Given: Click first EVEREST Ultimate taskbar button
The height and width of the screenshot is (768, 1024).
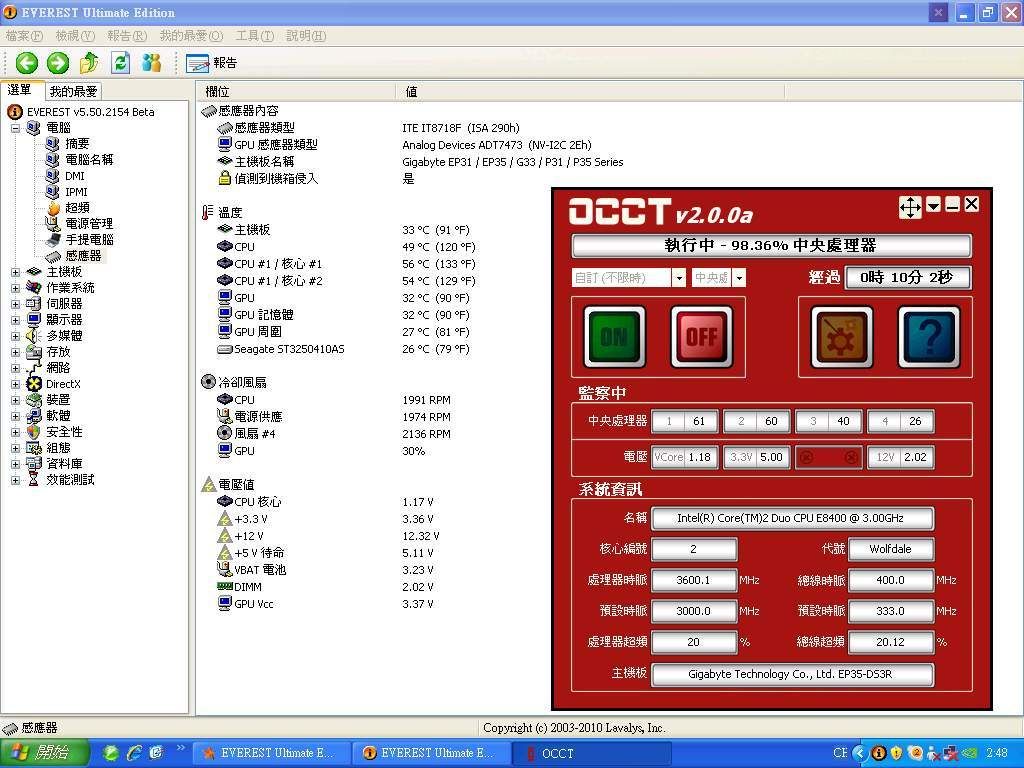Looking at the screenshot, I should click(x=272, y=754).
